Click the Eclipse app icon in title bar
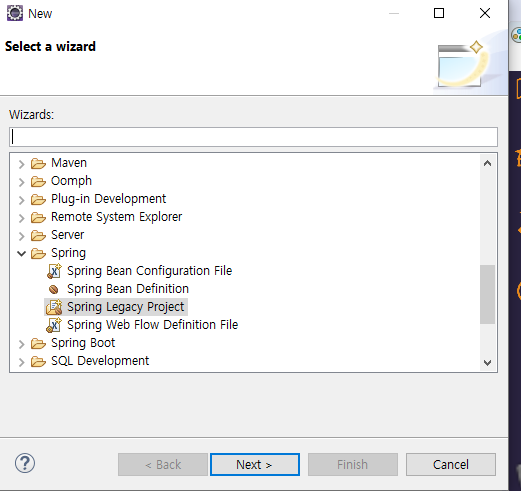 pyautogui.click(x=15, y=13)
